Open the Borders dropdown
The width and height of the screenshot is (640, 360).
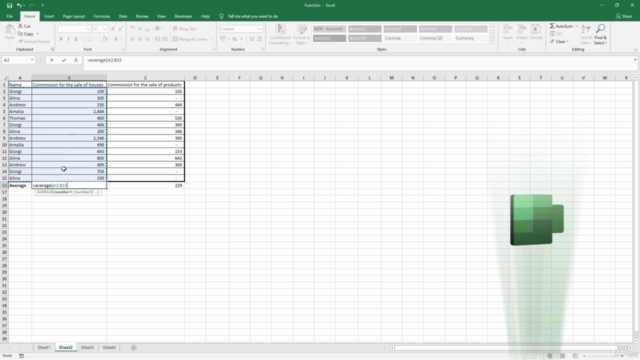click(96, 39)
